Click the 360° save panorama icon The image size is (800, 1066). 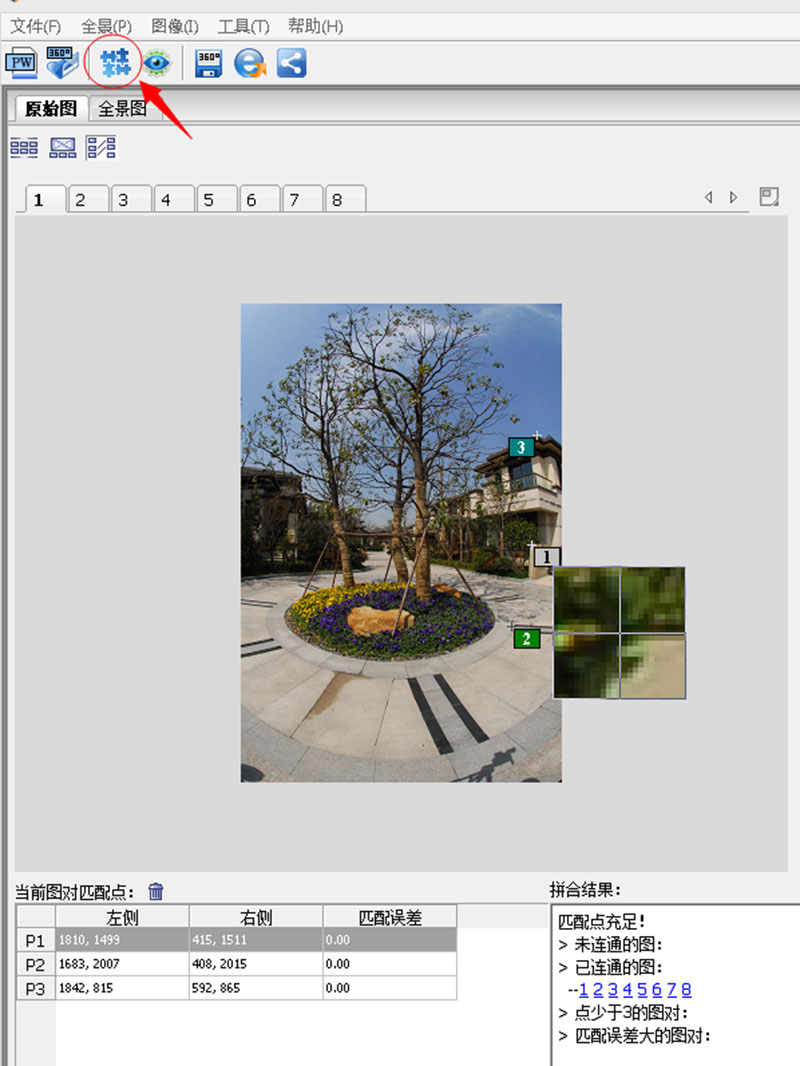tap(208, 63)
